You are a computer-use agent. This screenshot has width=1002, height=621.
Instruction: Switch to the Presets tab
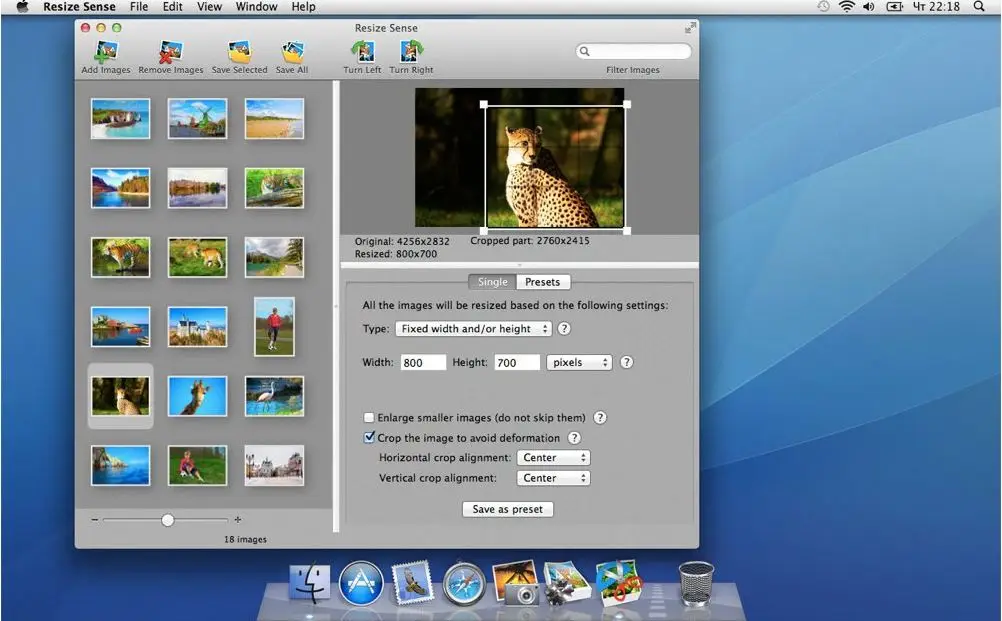click(543, 282)
